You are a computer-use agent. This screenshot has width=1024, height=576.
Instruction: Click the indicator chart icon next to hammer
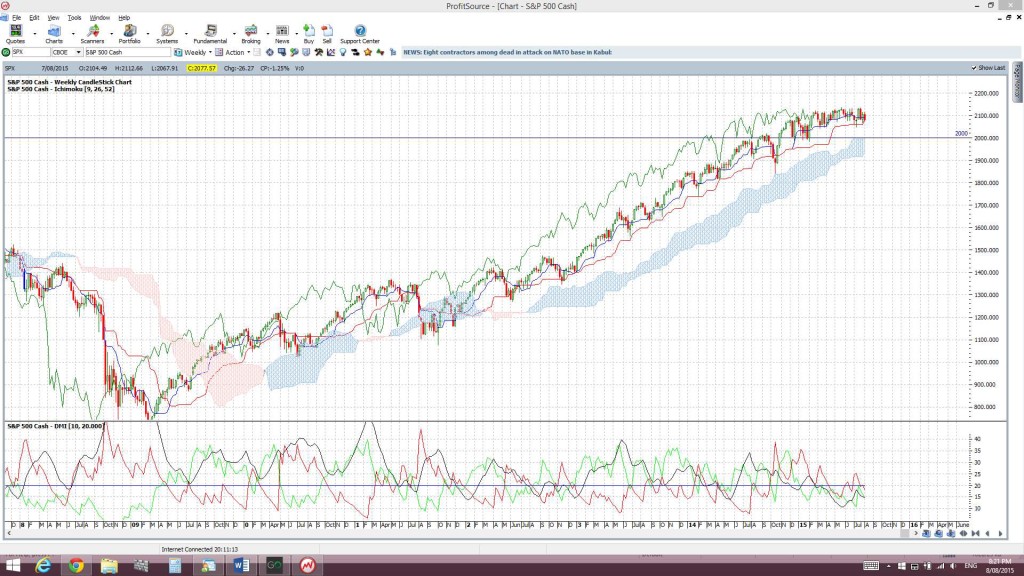pyautogui.click(x=331, y=52)
